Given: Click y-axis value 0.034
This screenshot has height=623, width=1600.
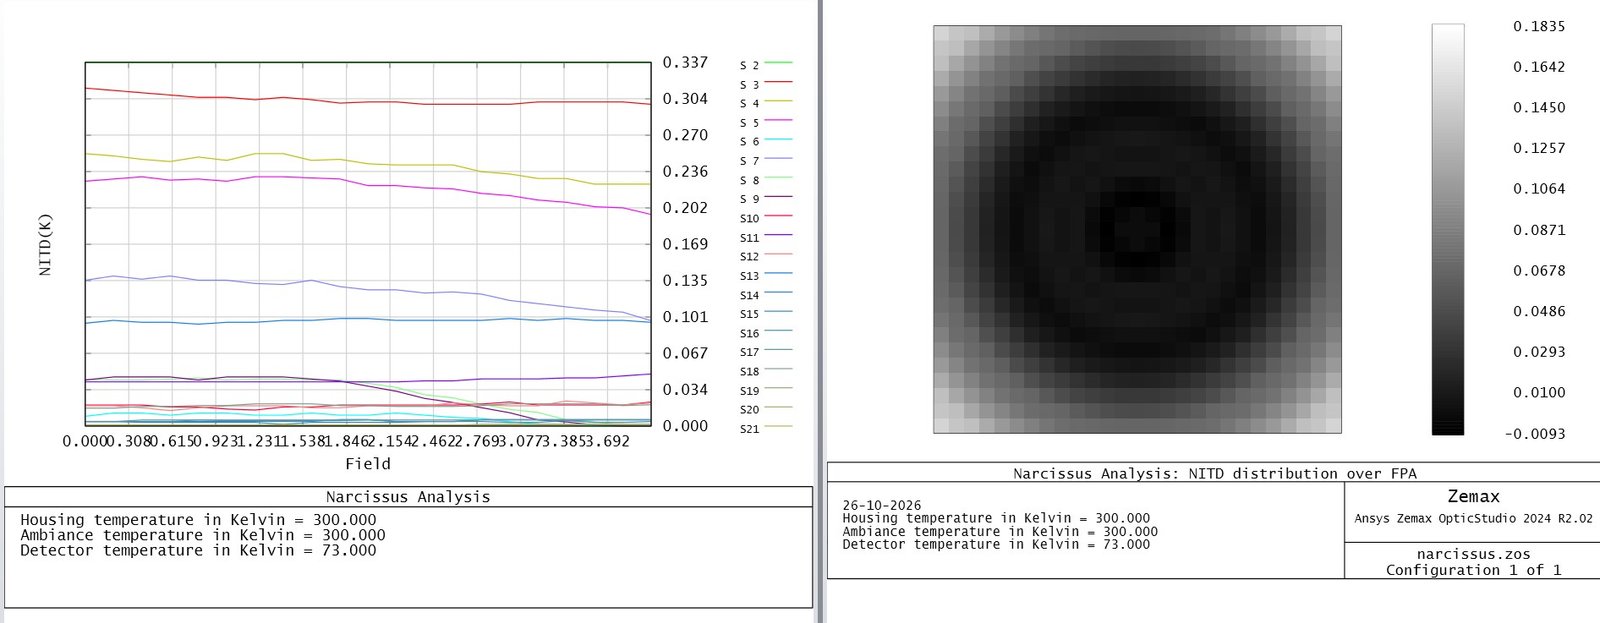Looking at the screenshot, I should 685,389.
